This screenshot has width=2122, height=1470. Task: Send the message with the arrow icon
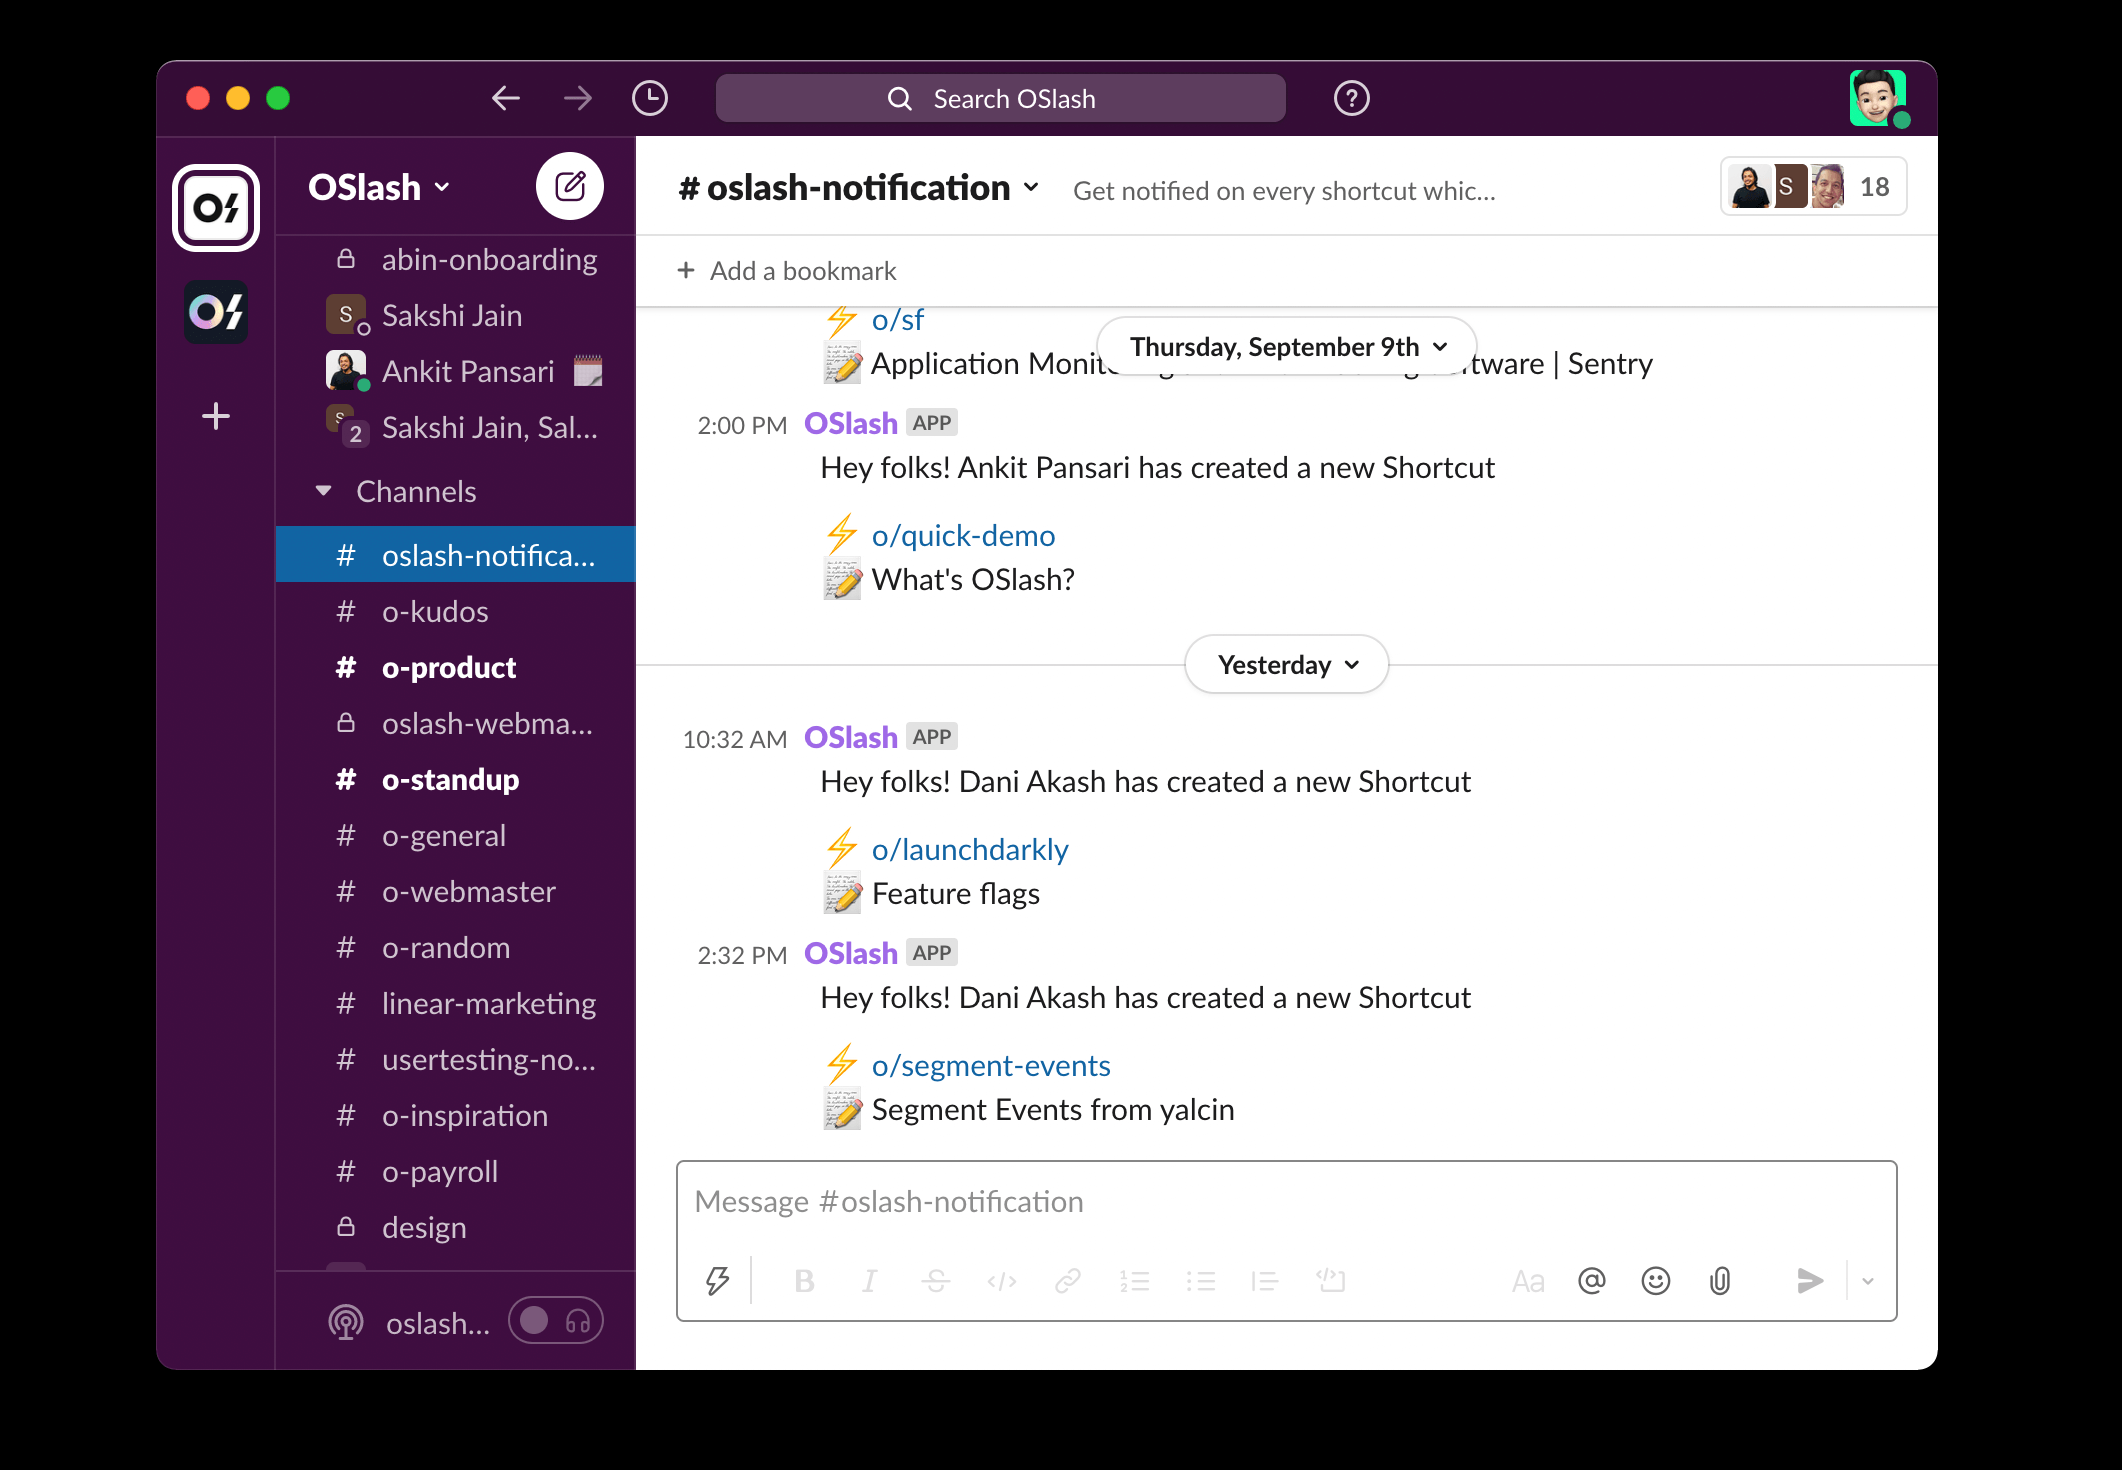1810,1281
